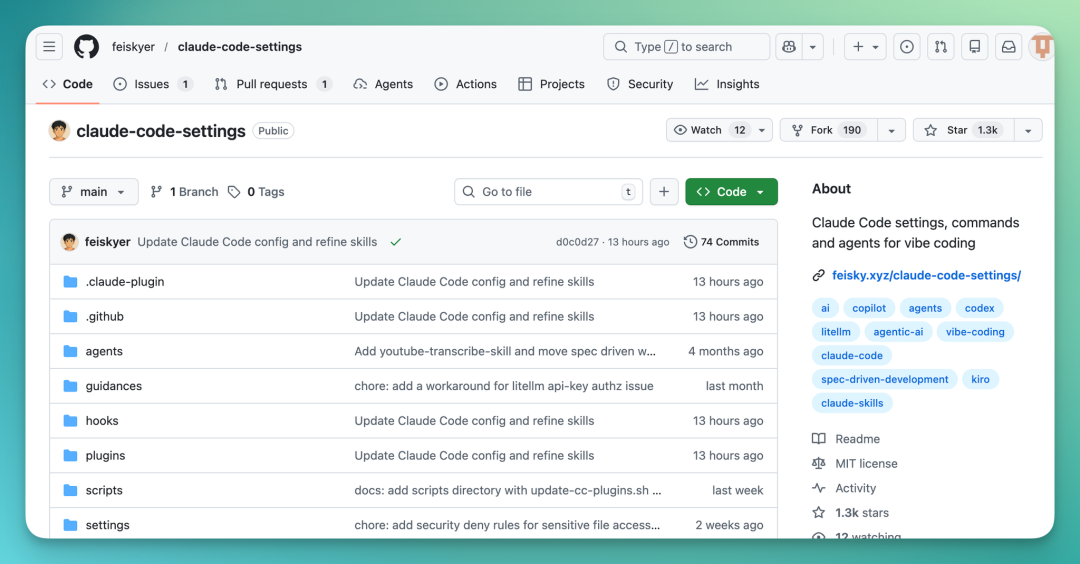Open commit hash d0c0d27
The image size is (1080, 564).
click(577, 242)
